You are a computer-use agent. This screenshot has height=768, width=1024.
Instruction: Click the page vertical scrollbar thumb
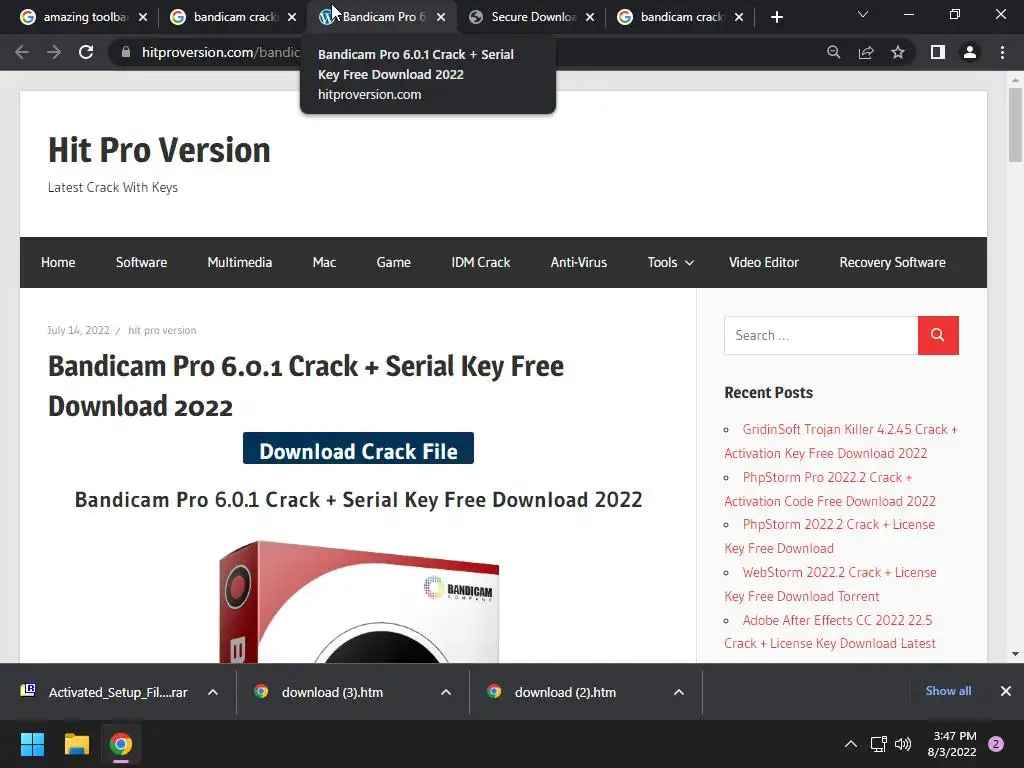pyautogui.click(x=1015, y=125)
